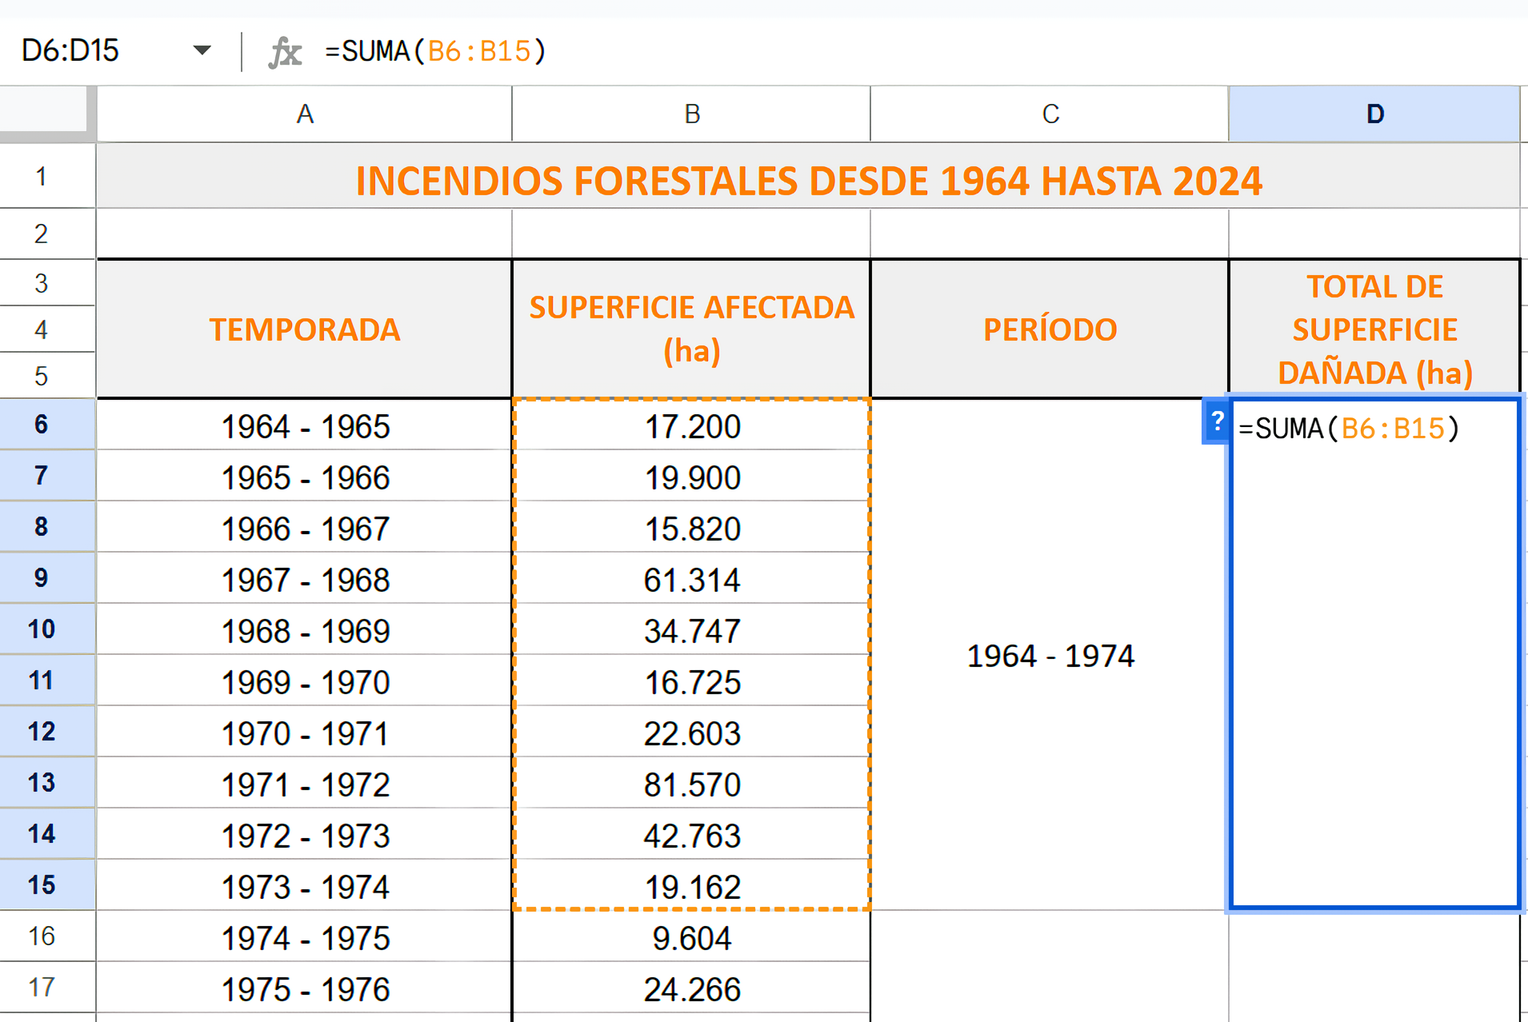Select column C header
1528x1022 pixels.
pos(1050,114)
